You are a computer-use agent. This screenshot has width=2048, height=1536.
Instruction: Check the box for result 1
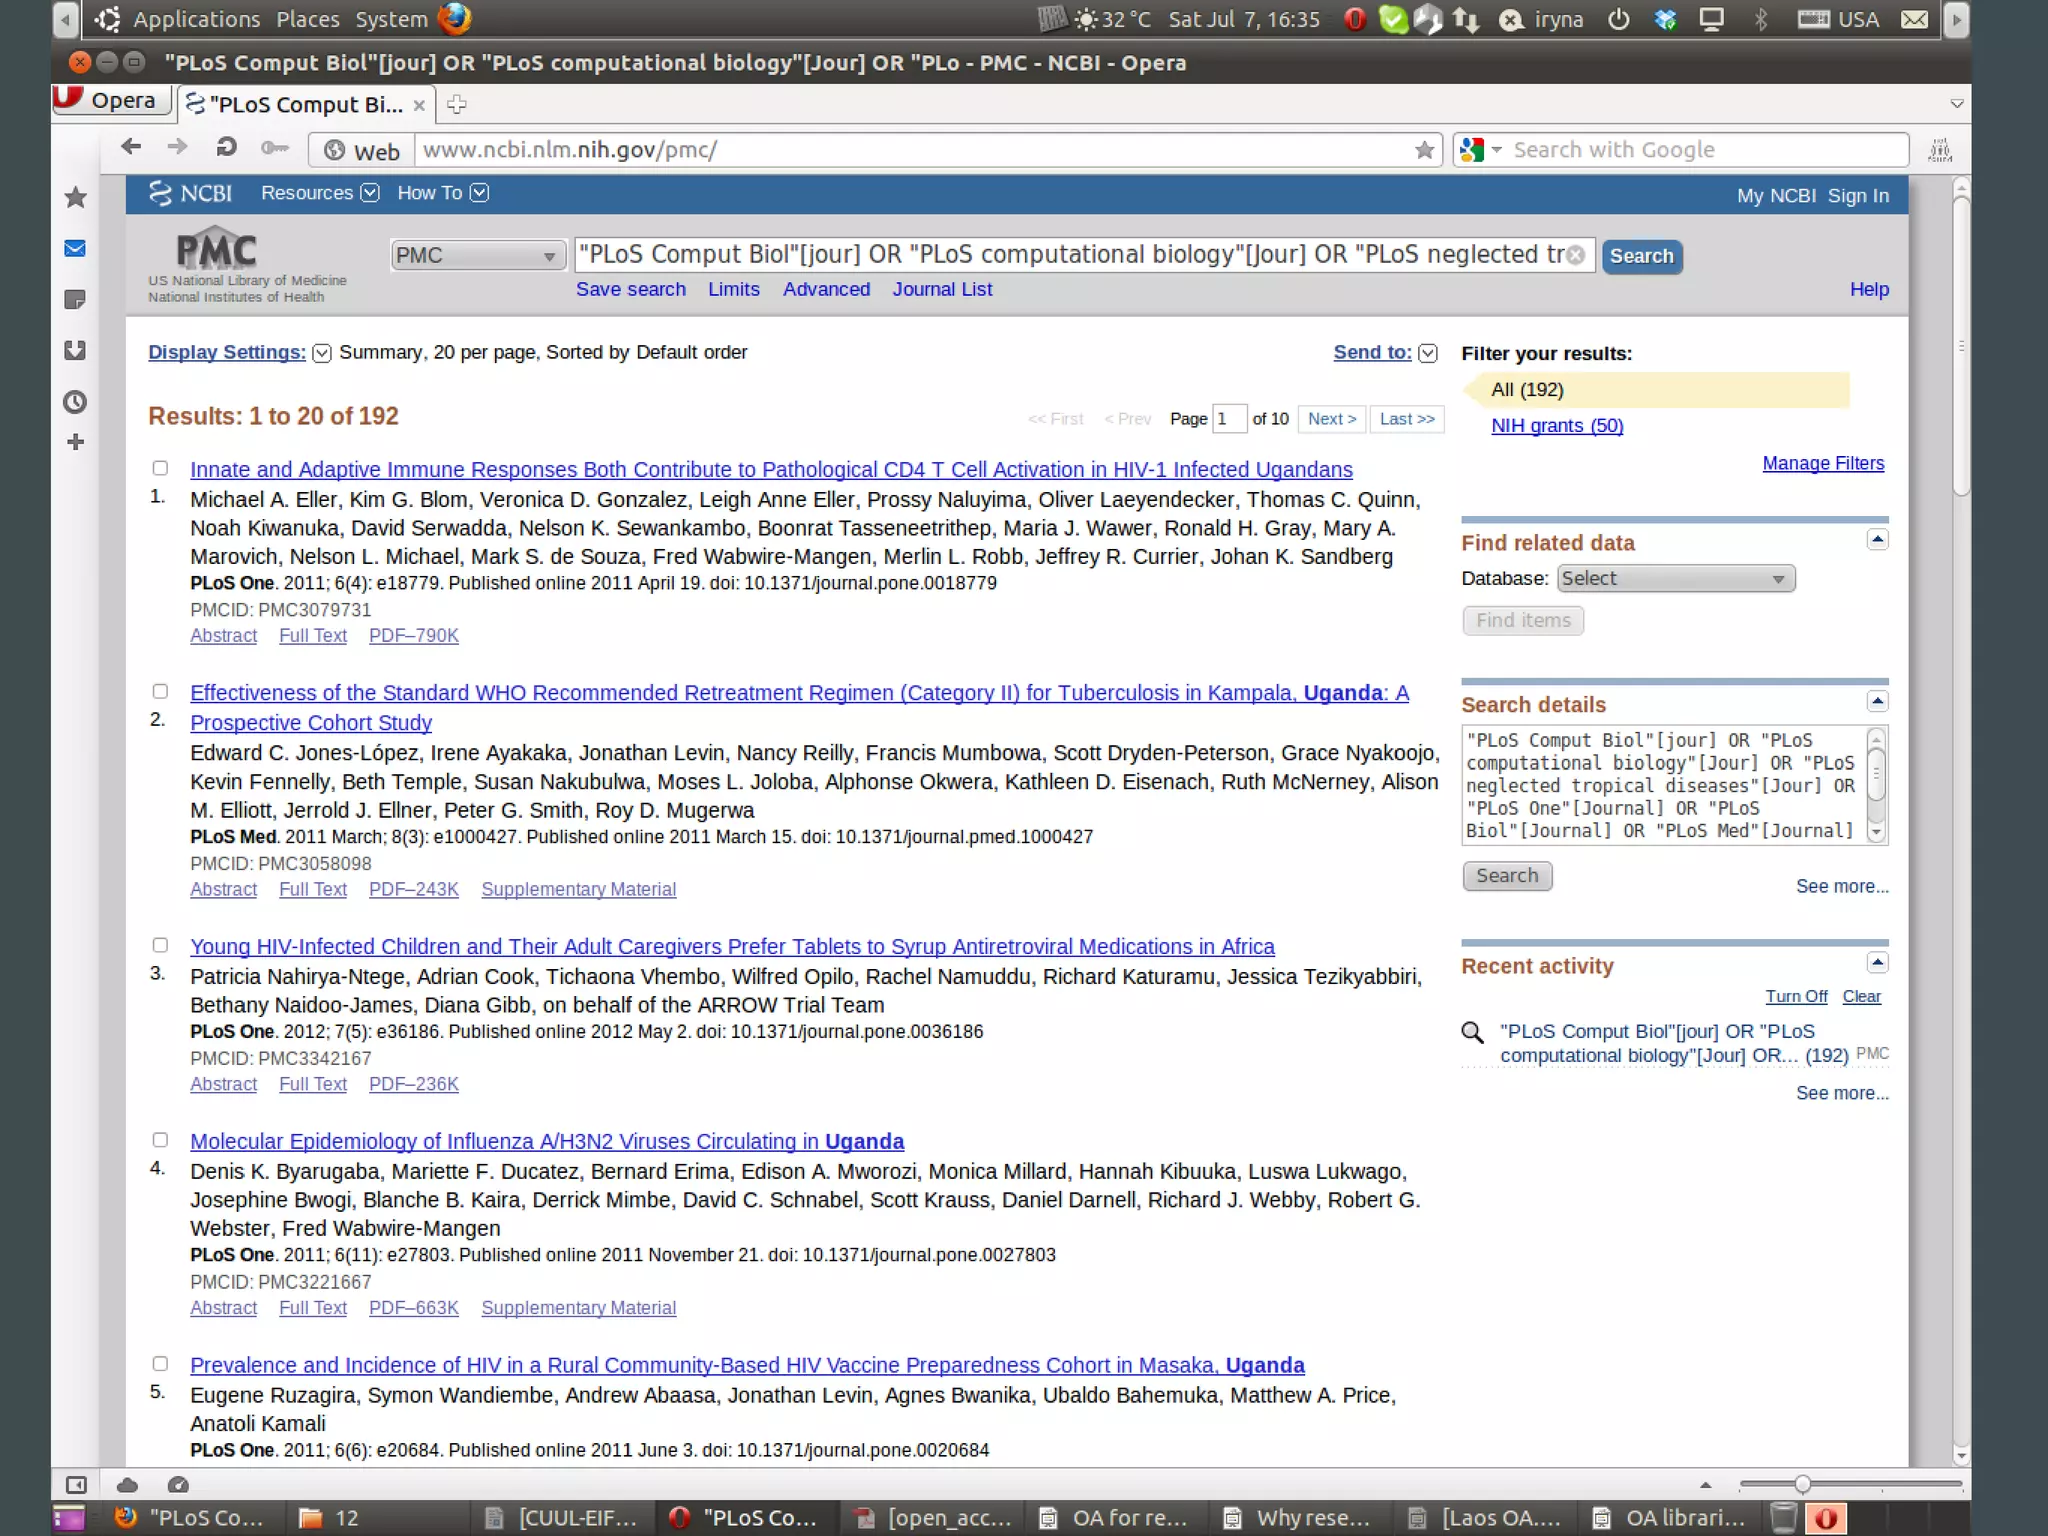160,468
